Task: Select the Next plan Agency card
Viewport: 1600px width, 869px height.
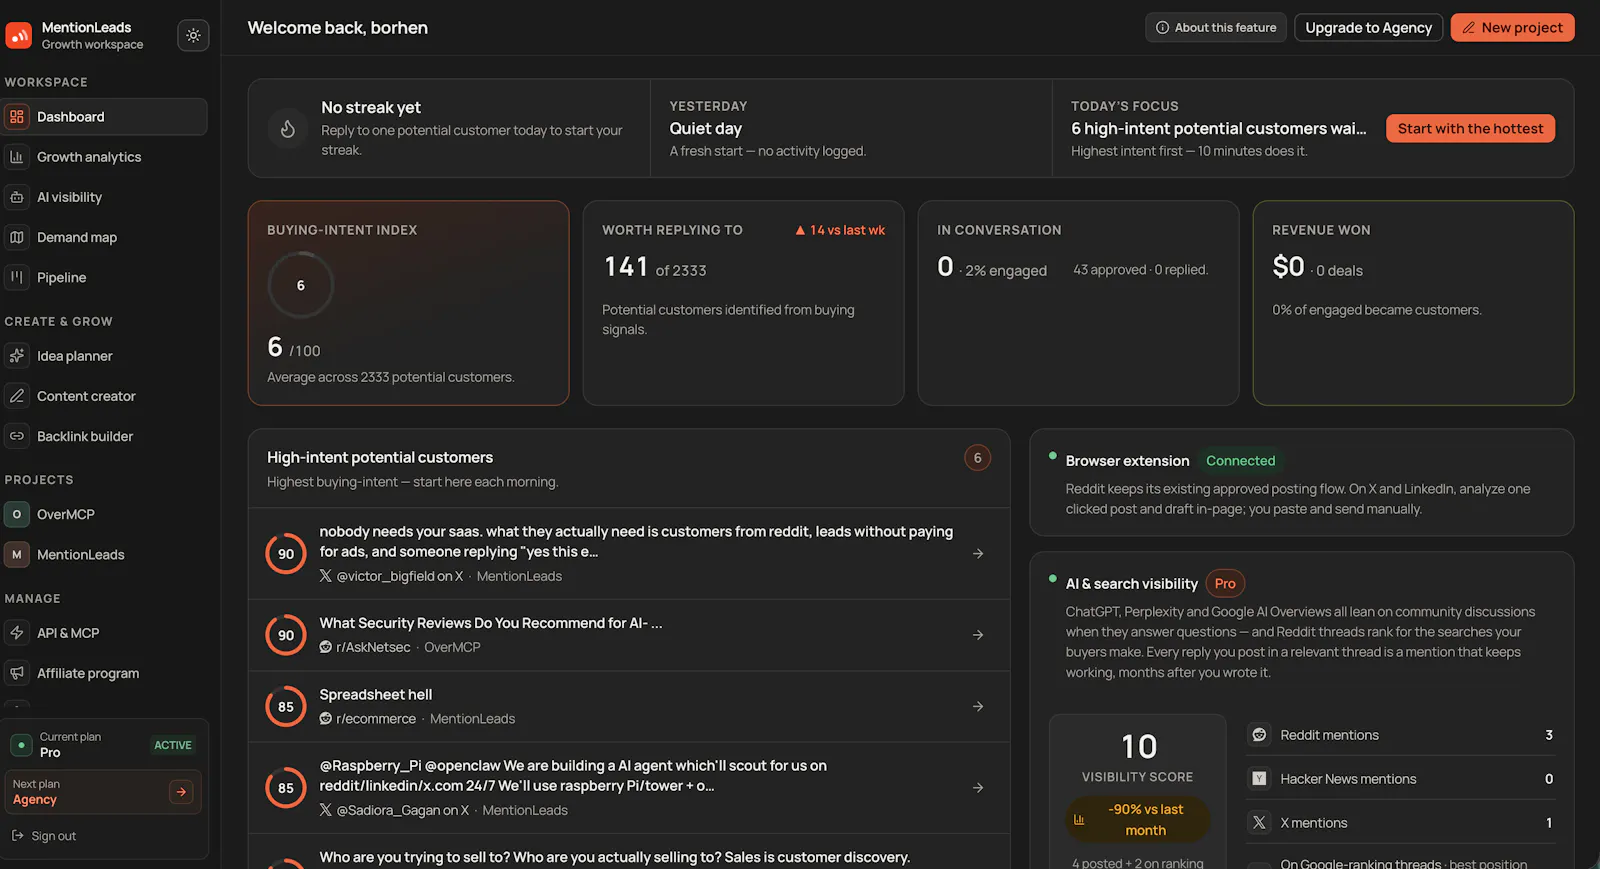Action: pos(104,792)
